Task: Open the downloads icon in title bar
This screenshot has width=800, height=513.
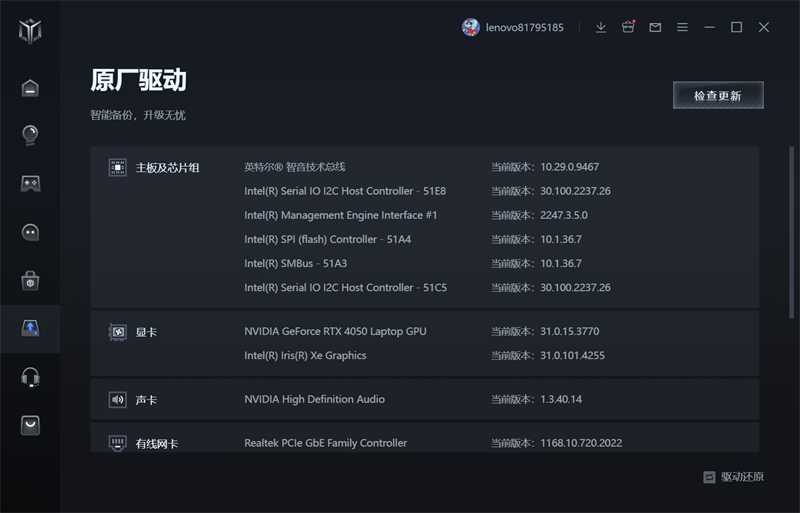Action: [601, 27]
